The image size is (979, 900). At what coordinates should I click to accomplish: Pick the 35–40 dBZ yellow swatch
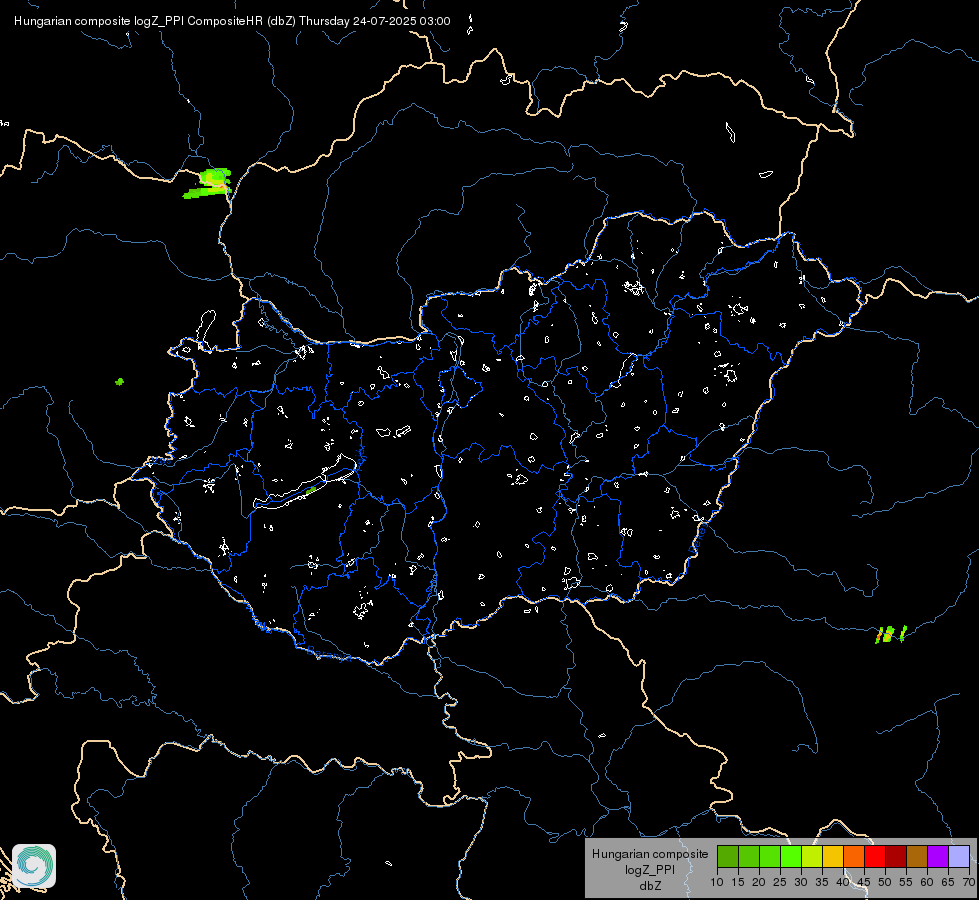834,856
